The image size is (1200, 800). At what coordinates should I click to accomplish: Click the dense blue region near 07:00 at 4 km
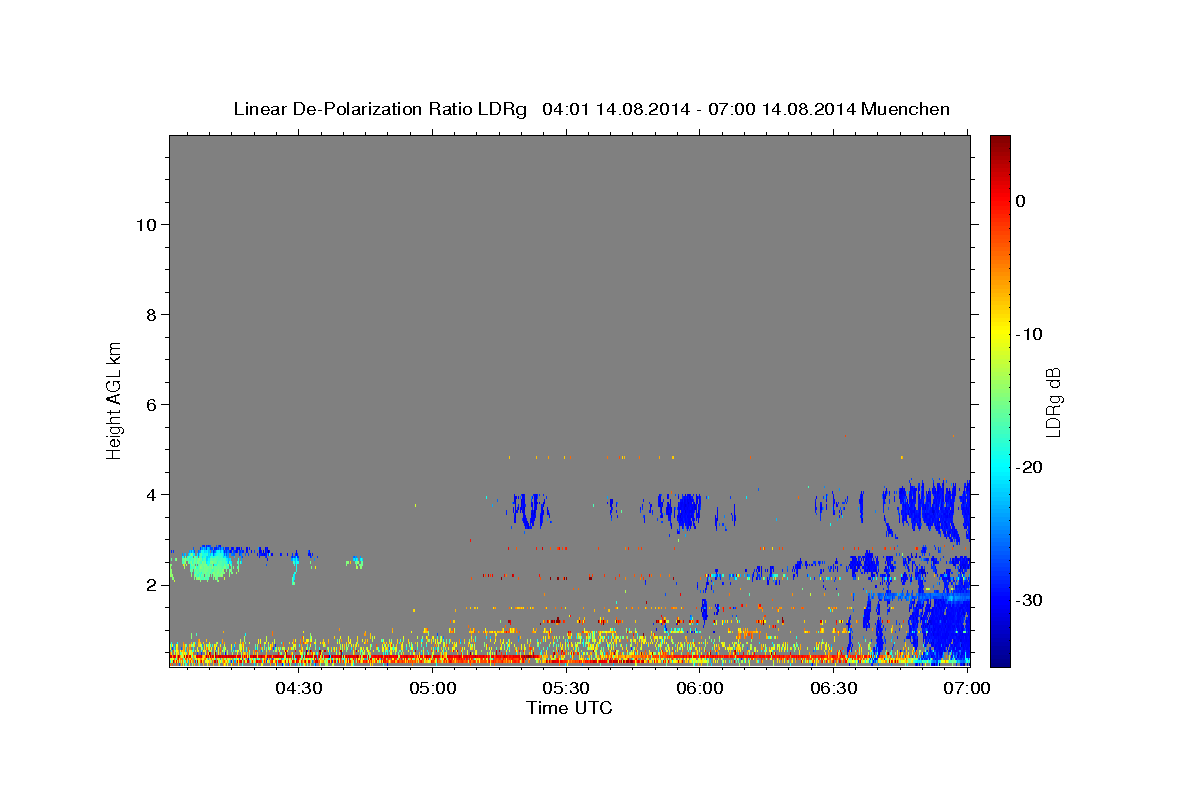click(x=935, y=508)
